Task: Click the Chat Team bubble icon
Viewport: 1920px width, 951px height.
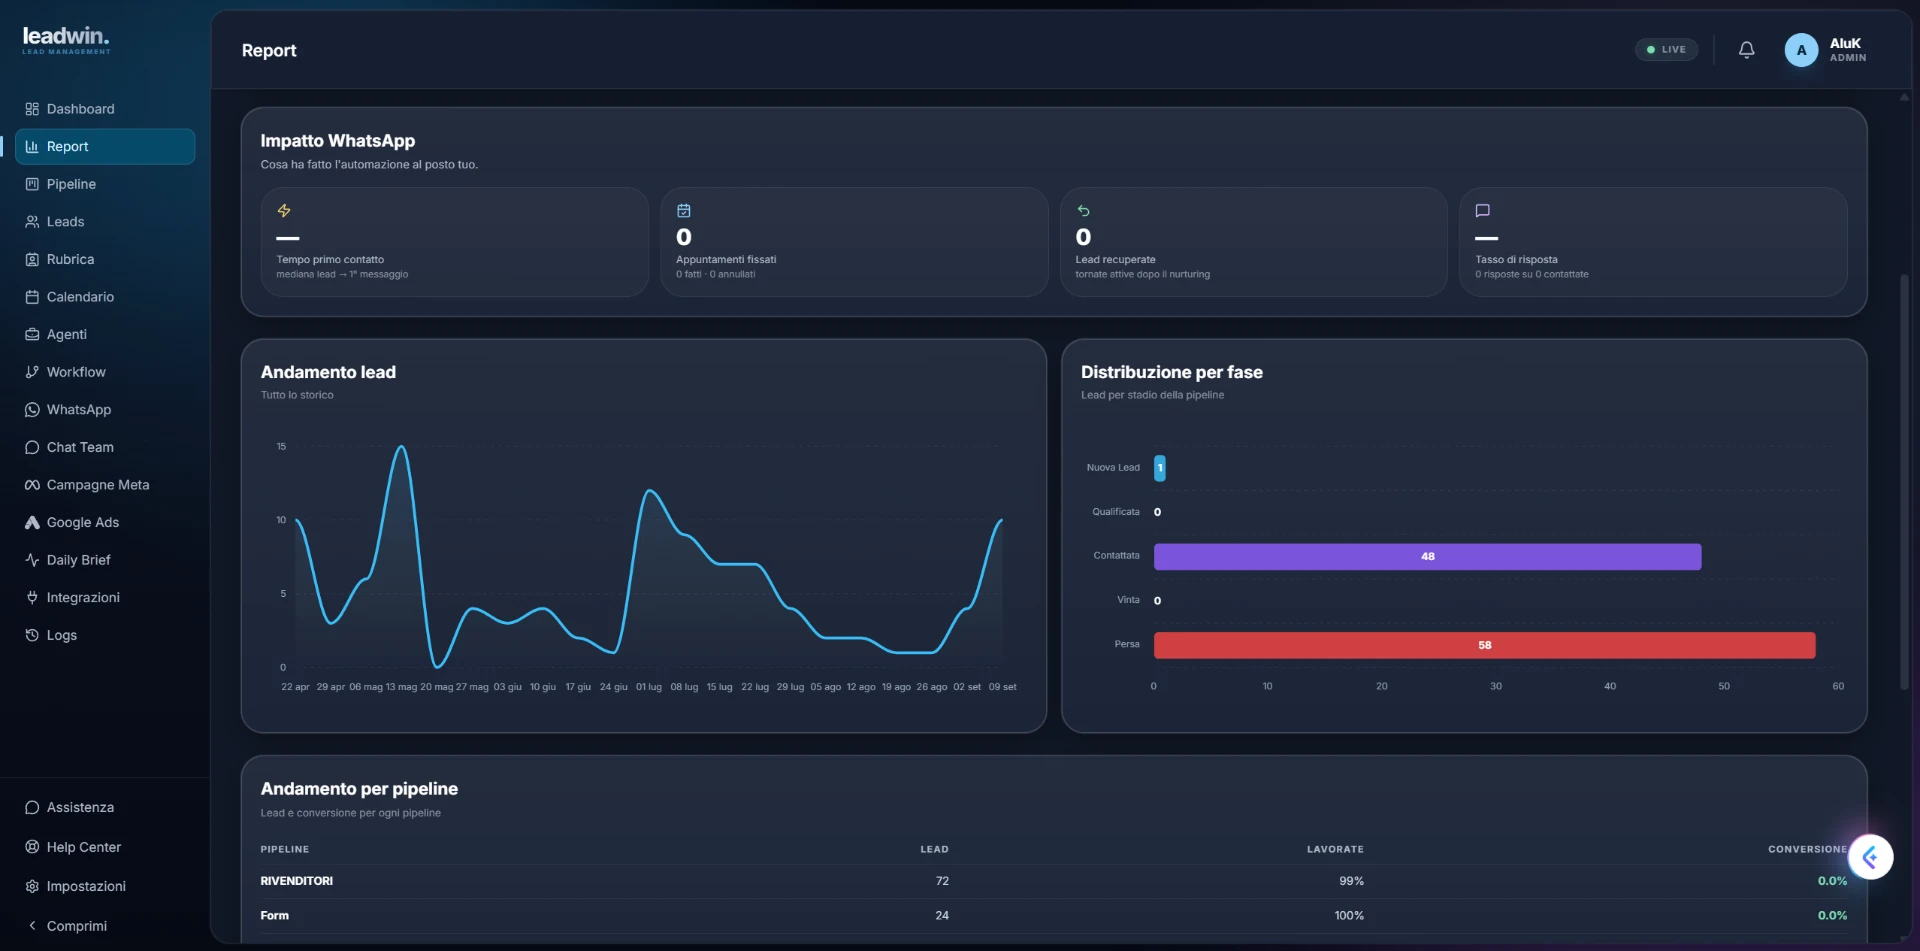Action: (x=32, y=447)
